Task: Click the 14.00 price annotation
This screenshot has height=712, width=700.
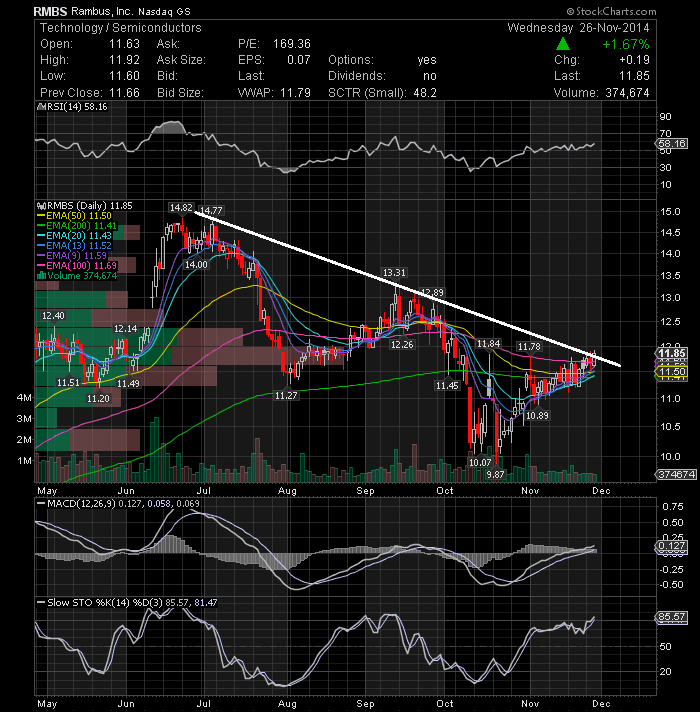Action: point(196,264)
